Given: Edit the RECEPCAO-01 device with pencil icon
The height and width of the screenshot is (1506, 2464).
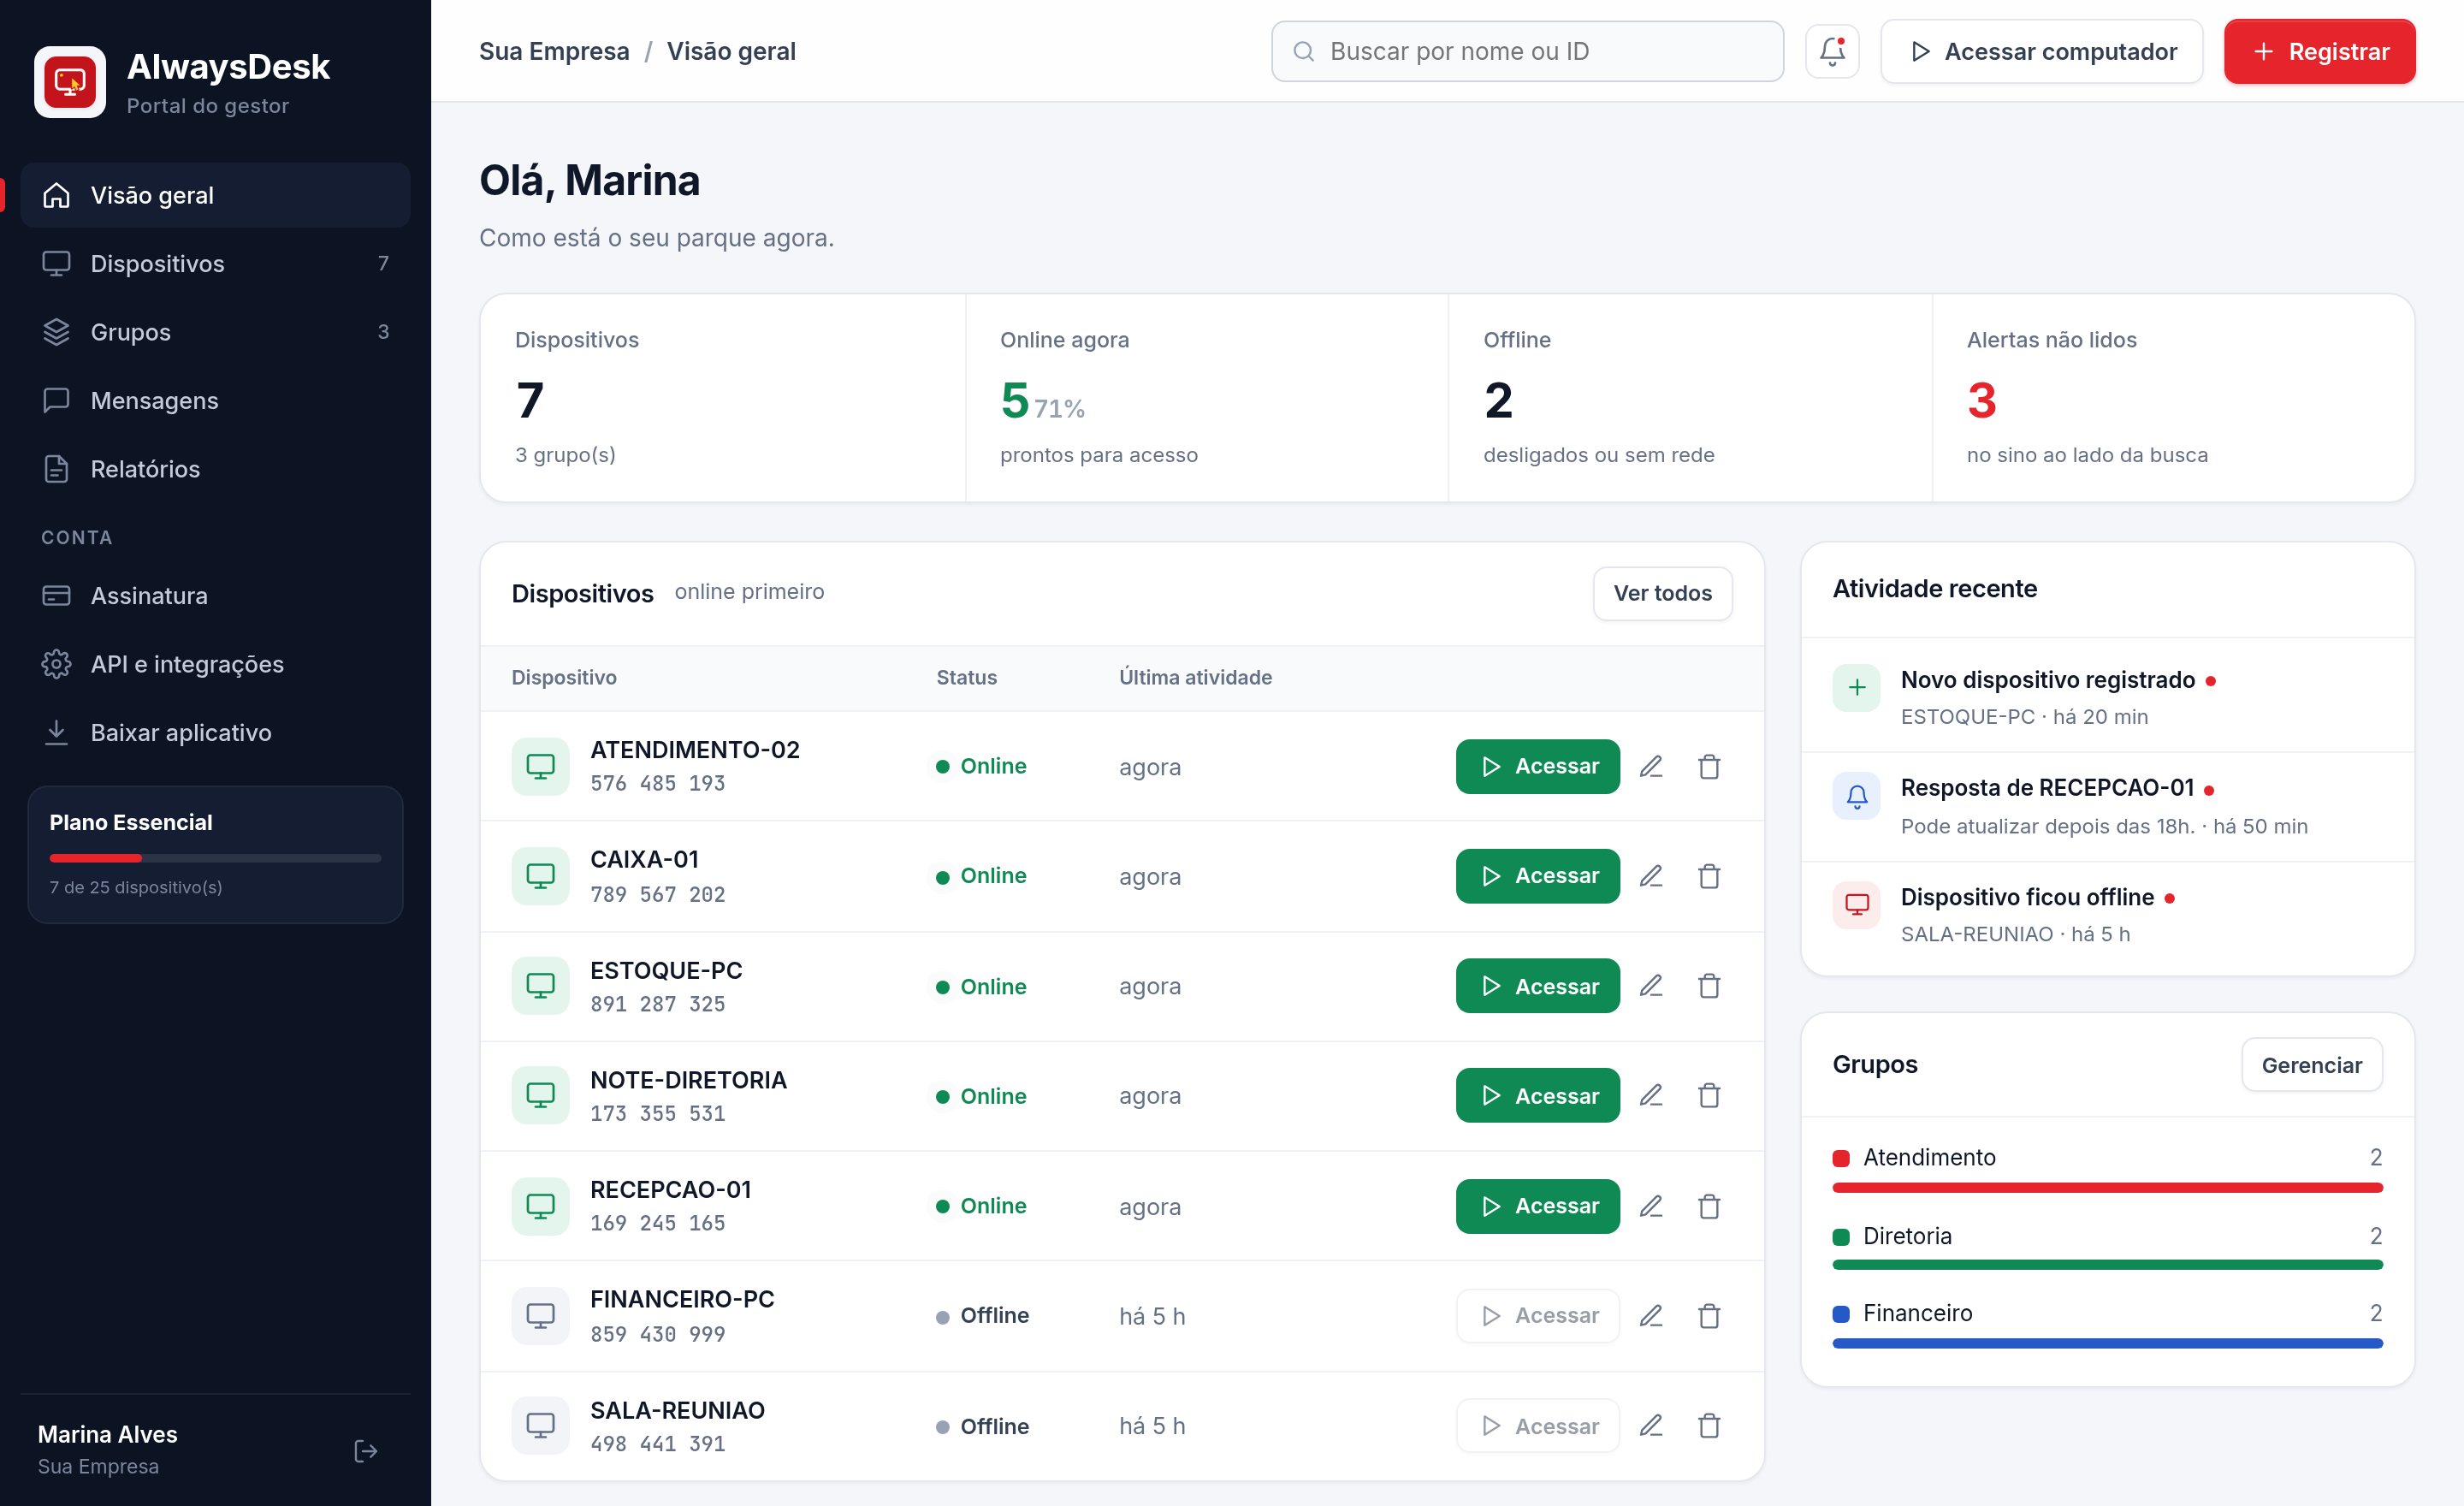Looking at the screenshot, I should (1651, 1206).
